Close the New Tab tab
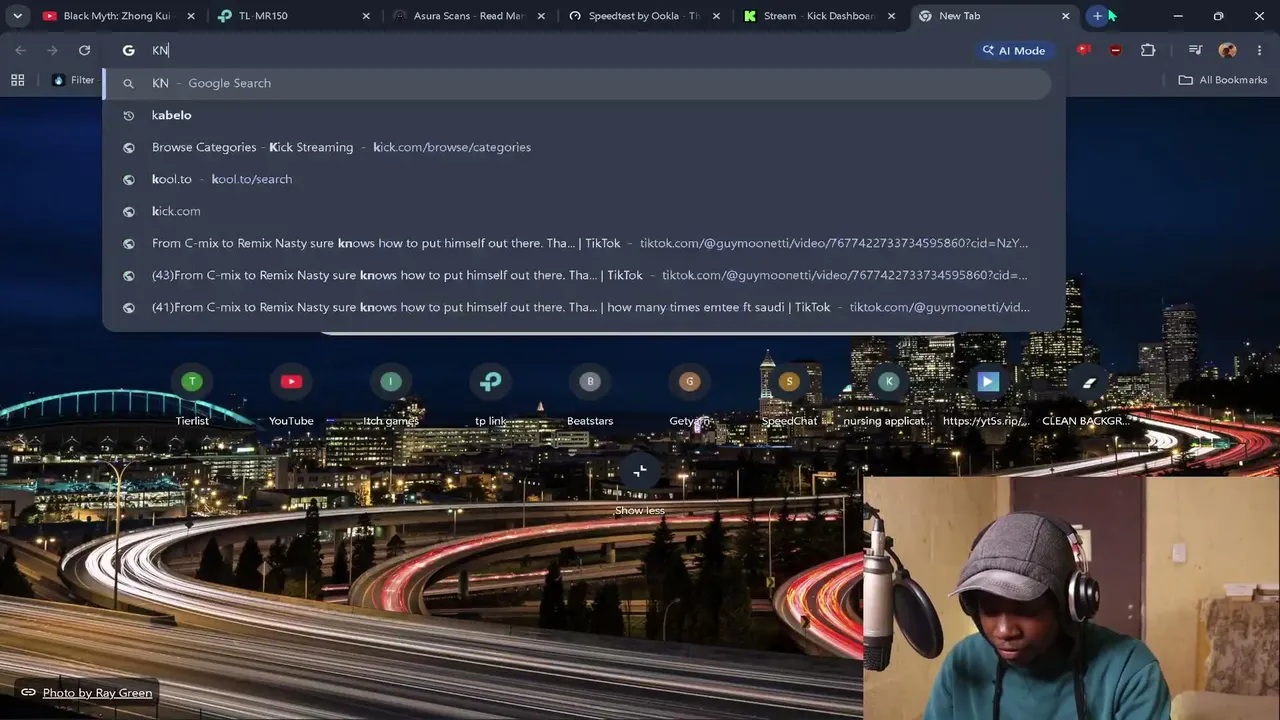 coord(1066,16)
